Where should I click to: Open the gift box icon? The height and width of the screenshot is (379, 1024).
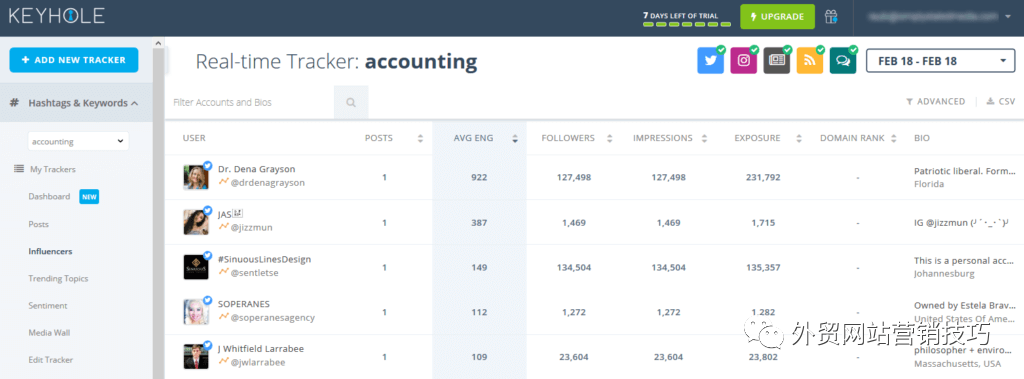[x=831, y=17]
